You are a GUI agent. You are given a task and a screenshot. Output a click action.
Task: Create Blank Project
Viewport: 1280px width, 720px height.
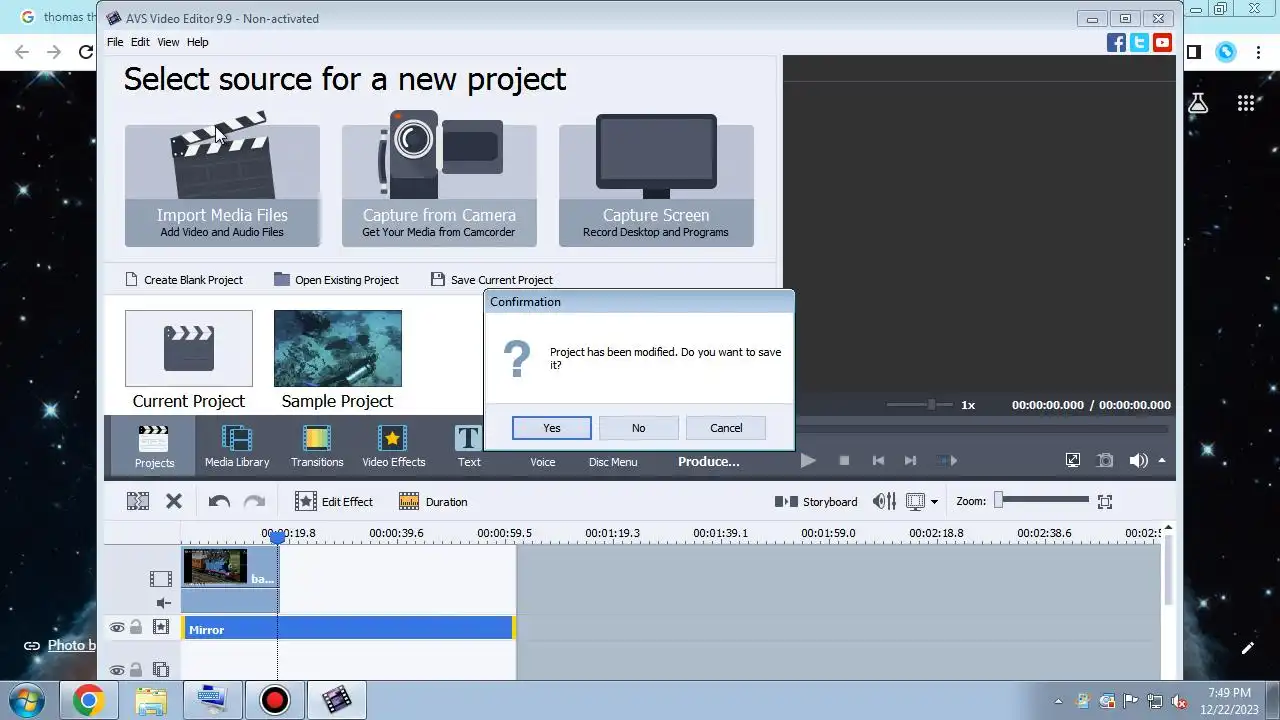point(184,280)
